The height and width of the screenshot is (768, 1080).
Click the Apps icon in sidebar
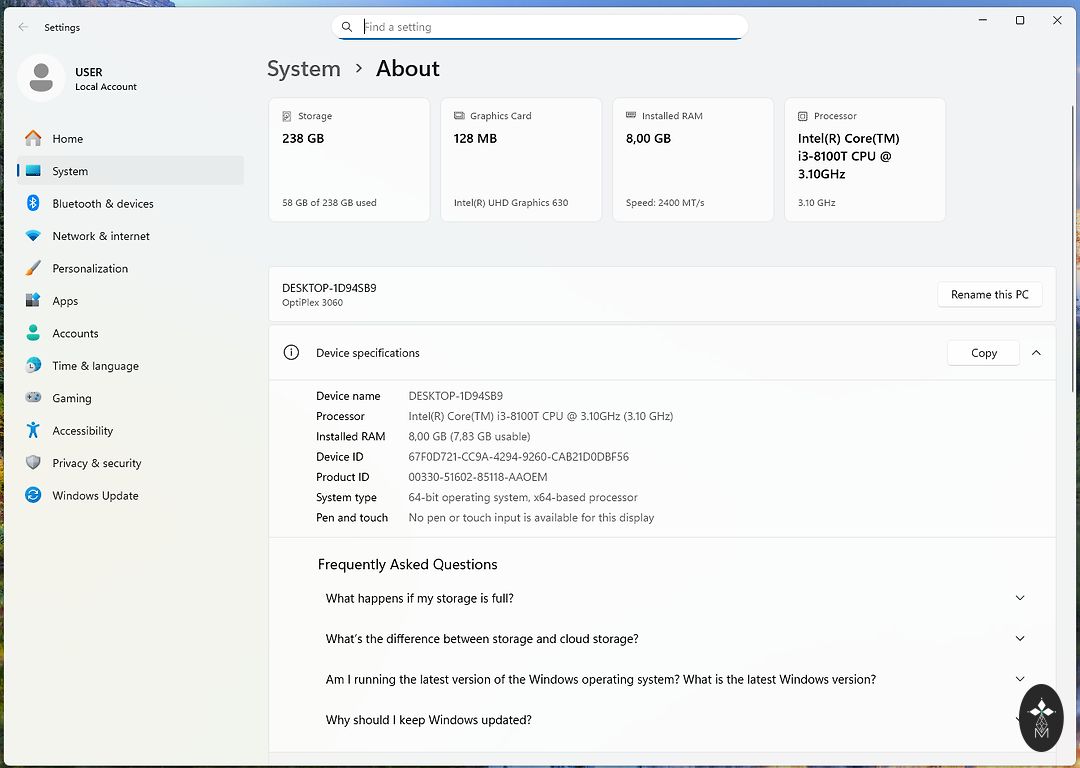(x=33, y=301)
